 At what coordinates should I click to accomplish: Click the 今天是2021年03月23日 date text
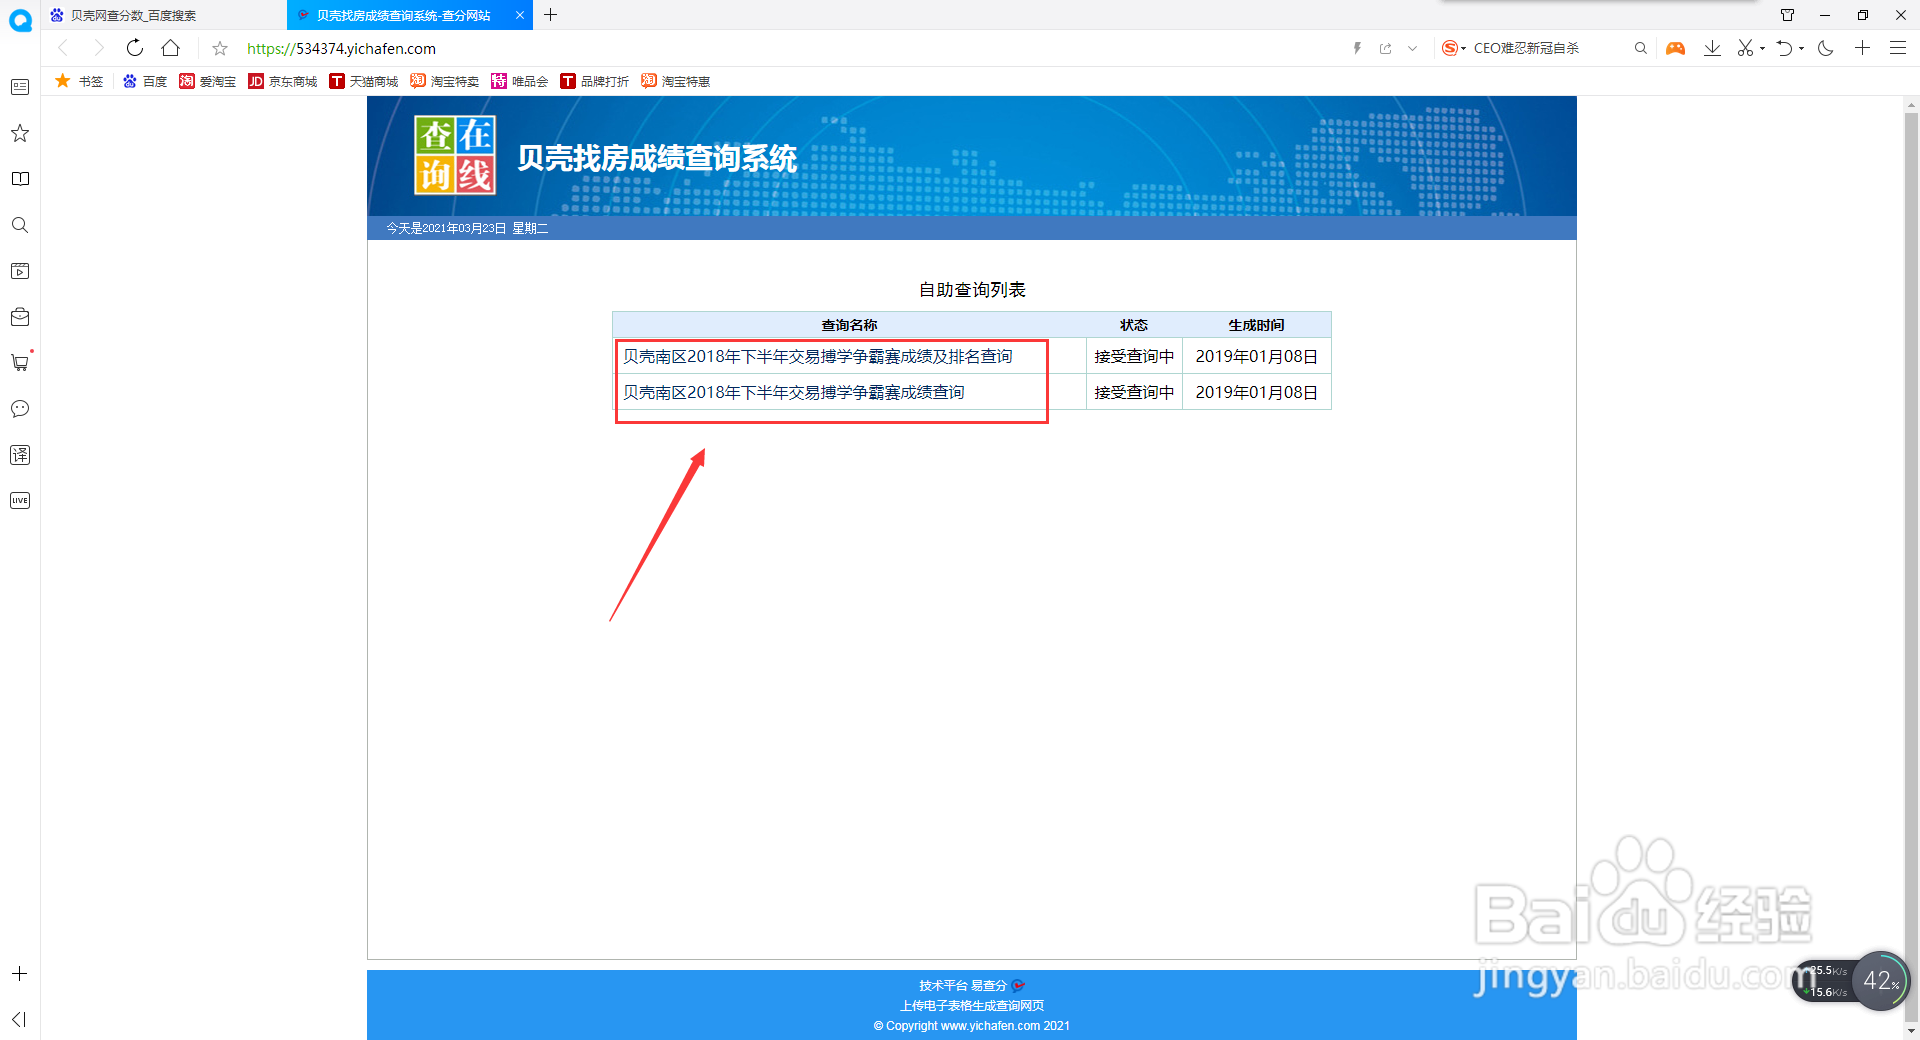coord(467,228)
